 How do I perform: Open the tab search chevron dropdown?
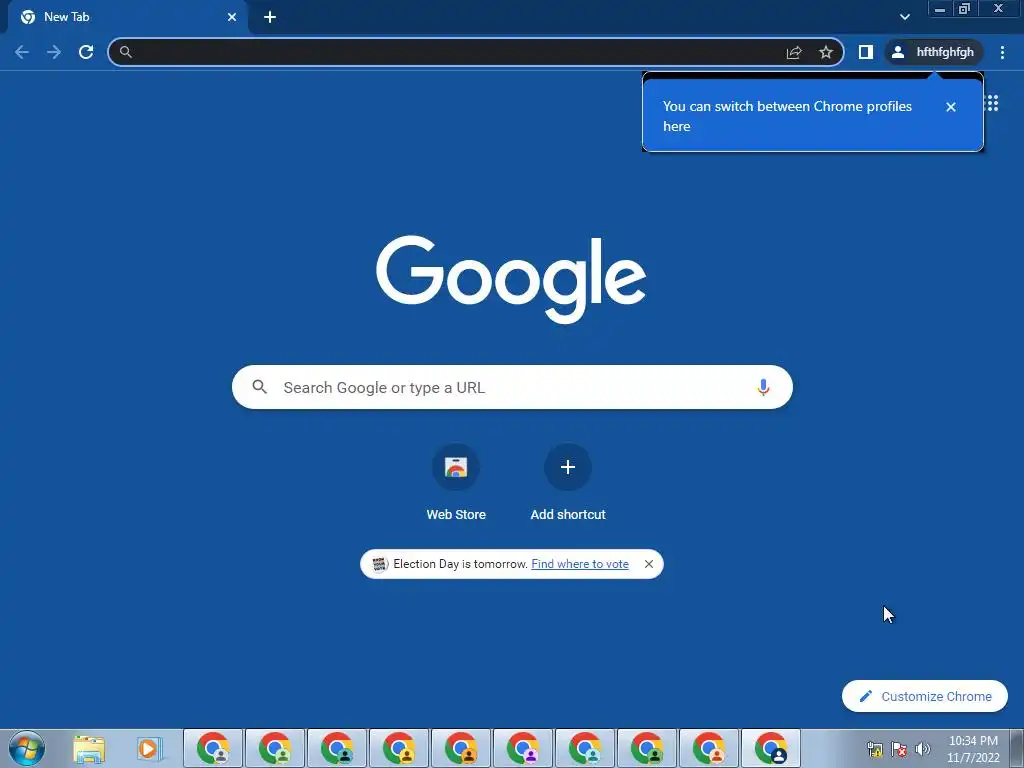[x=904, y=17]
